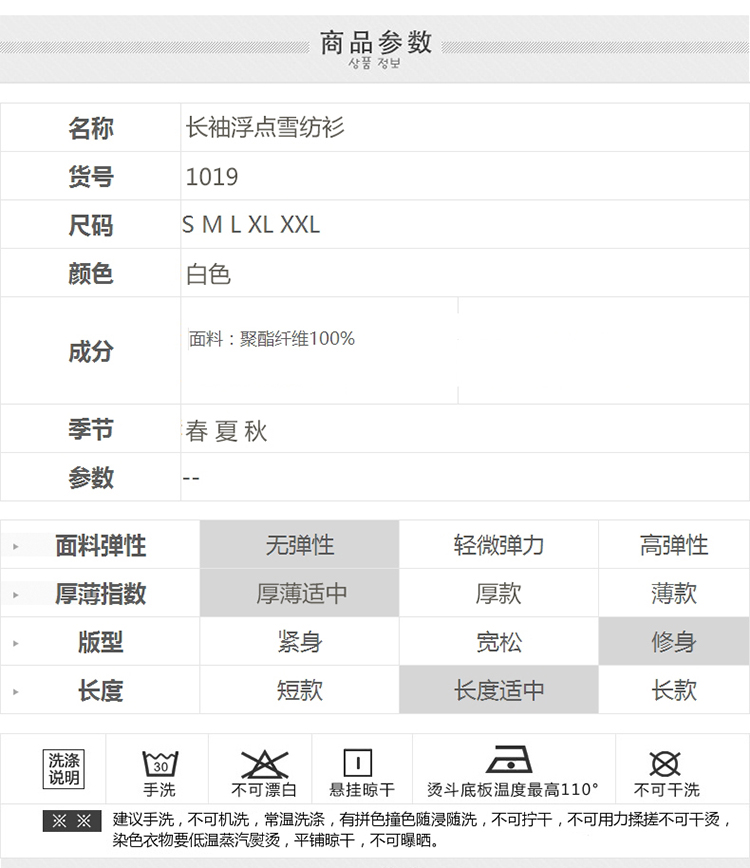Click the 洗涤说明 label box
The image size is (750, 868).
[64, 769]
